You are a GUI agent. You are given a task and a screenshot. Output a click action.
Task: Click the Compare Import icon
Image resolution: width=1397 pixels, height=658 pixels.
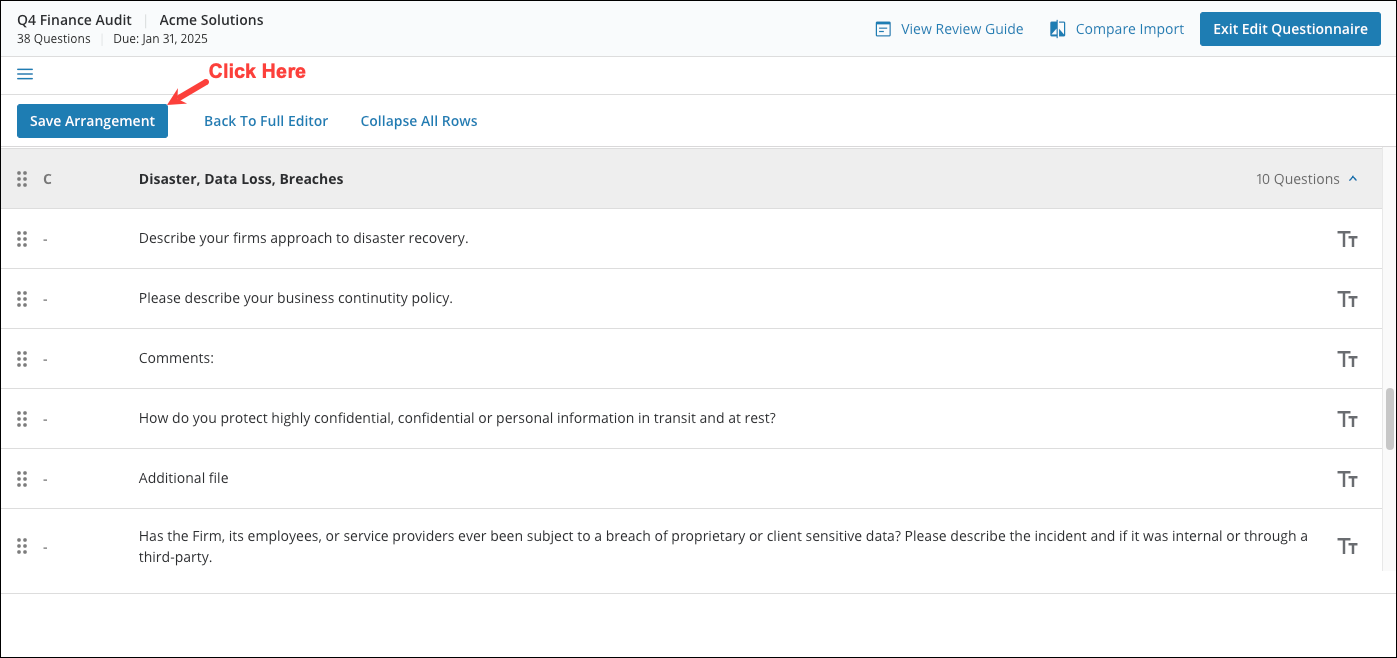1057,28
